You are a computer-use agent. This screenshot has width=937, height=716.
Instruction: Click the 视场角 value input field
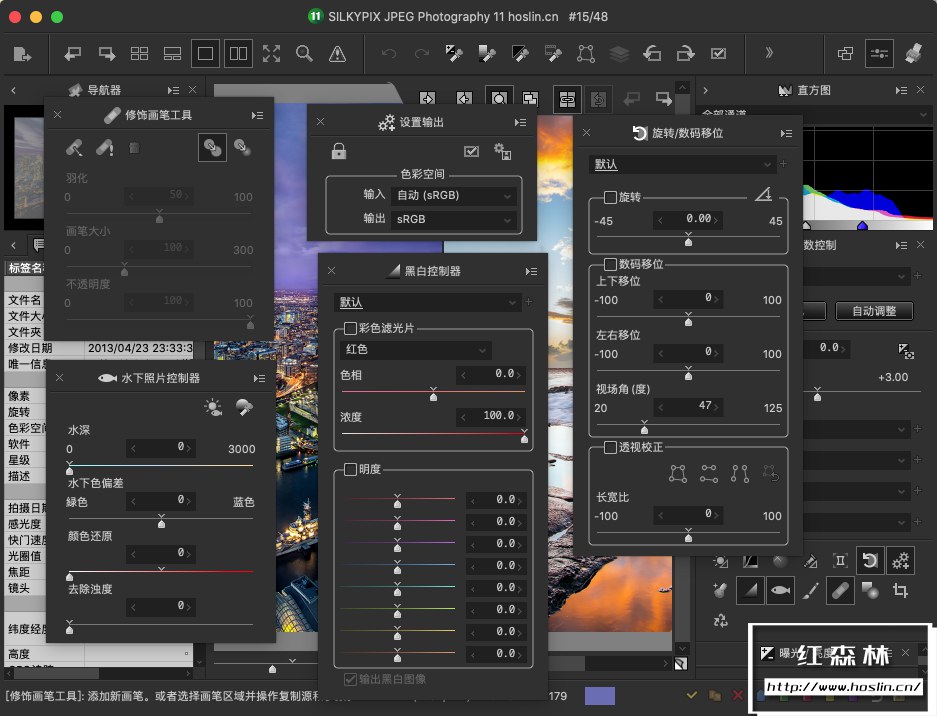click(x=688, y=406)
